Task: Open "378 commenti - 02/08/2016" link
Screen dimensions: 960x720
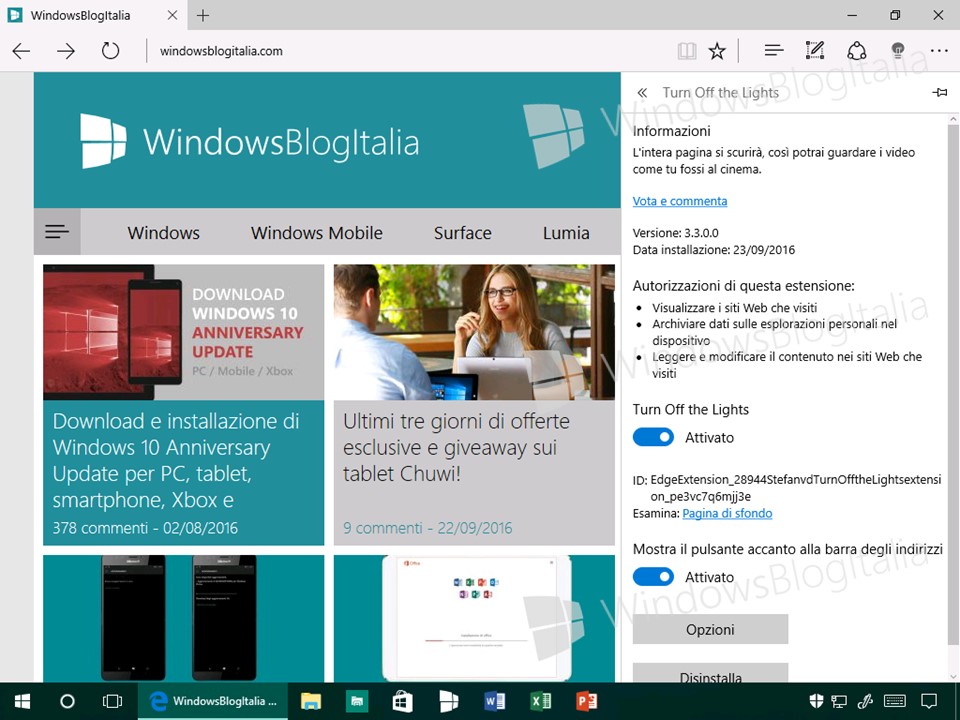Action: point(145,528)
